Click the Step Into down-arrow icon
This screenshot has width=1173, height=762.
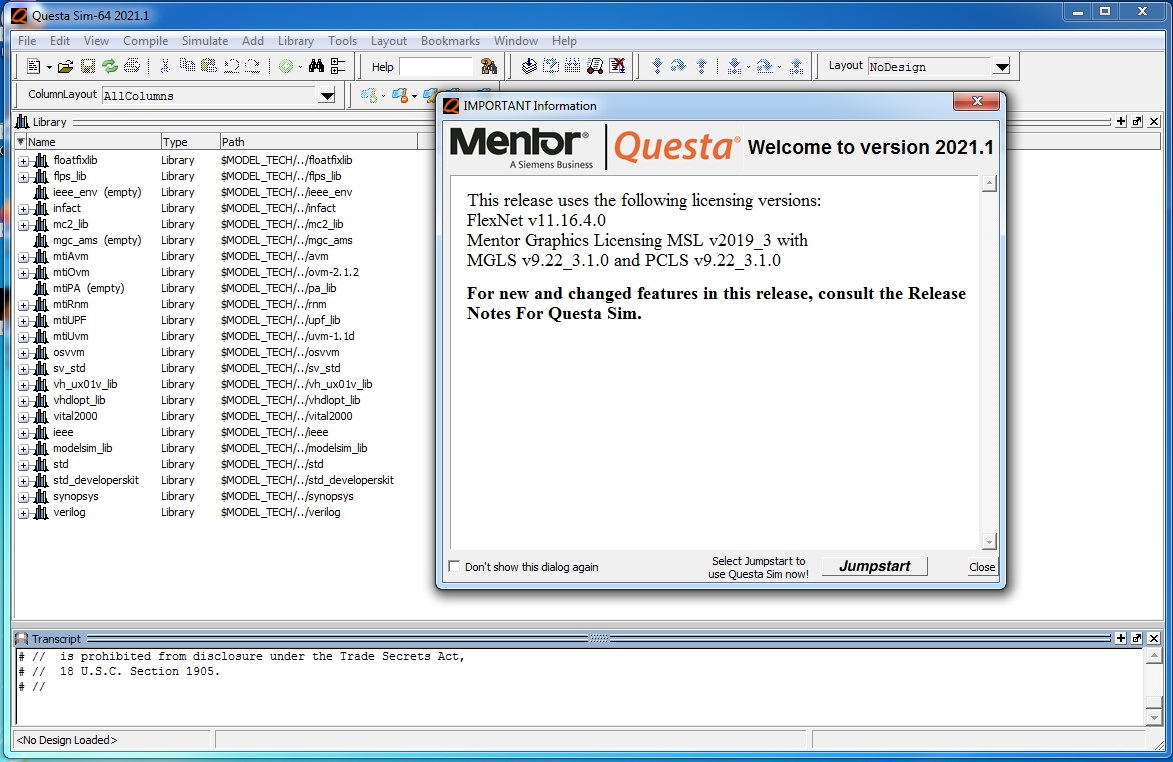pyautogui.click(x=657, y=67)
